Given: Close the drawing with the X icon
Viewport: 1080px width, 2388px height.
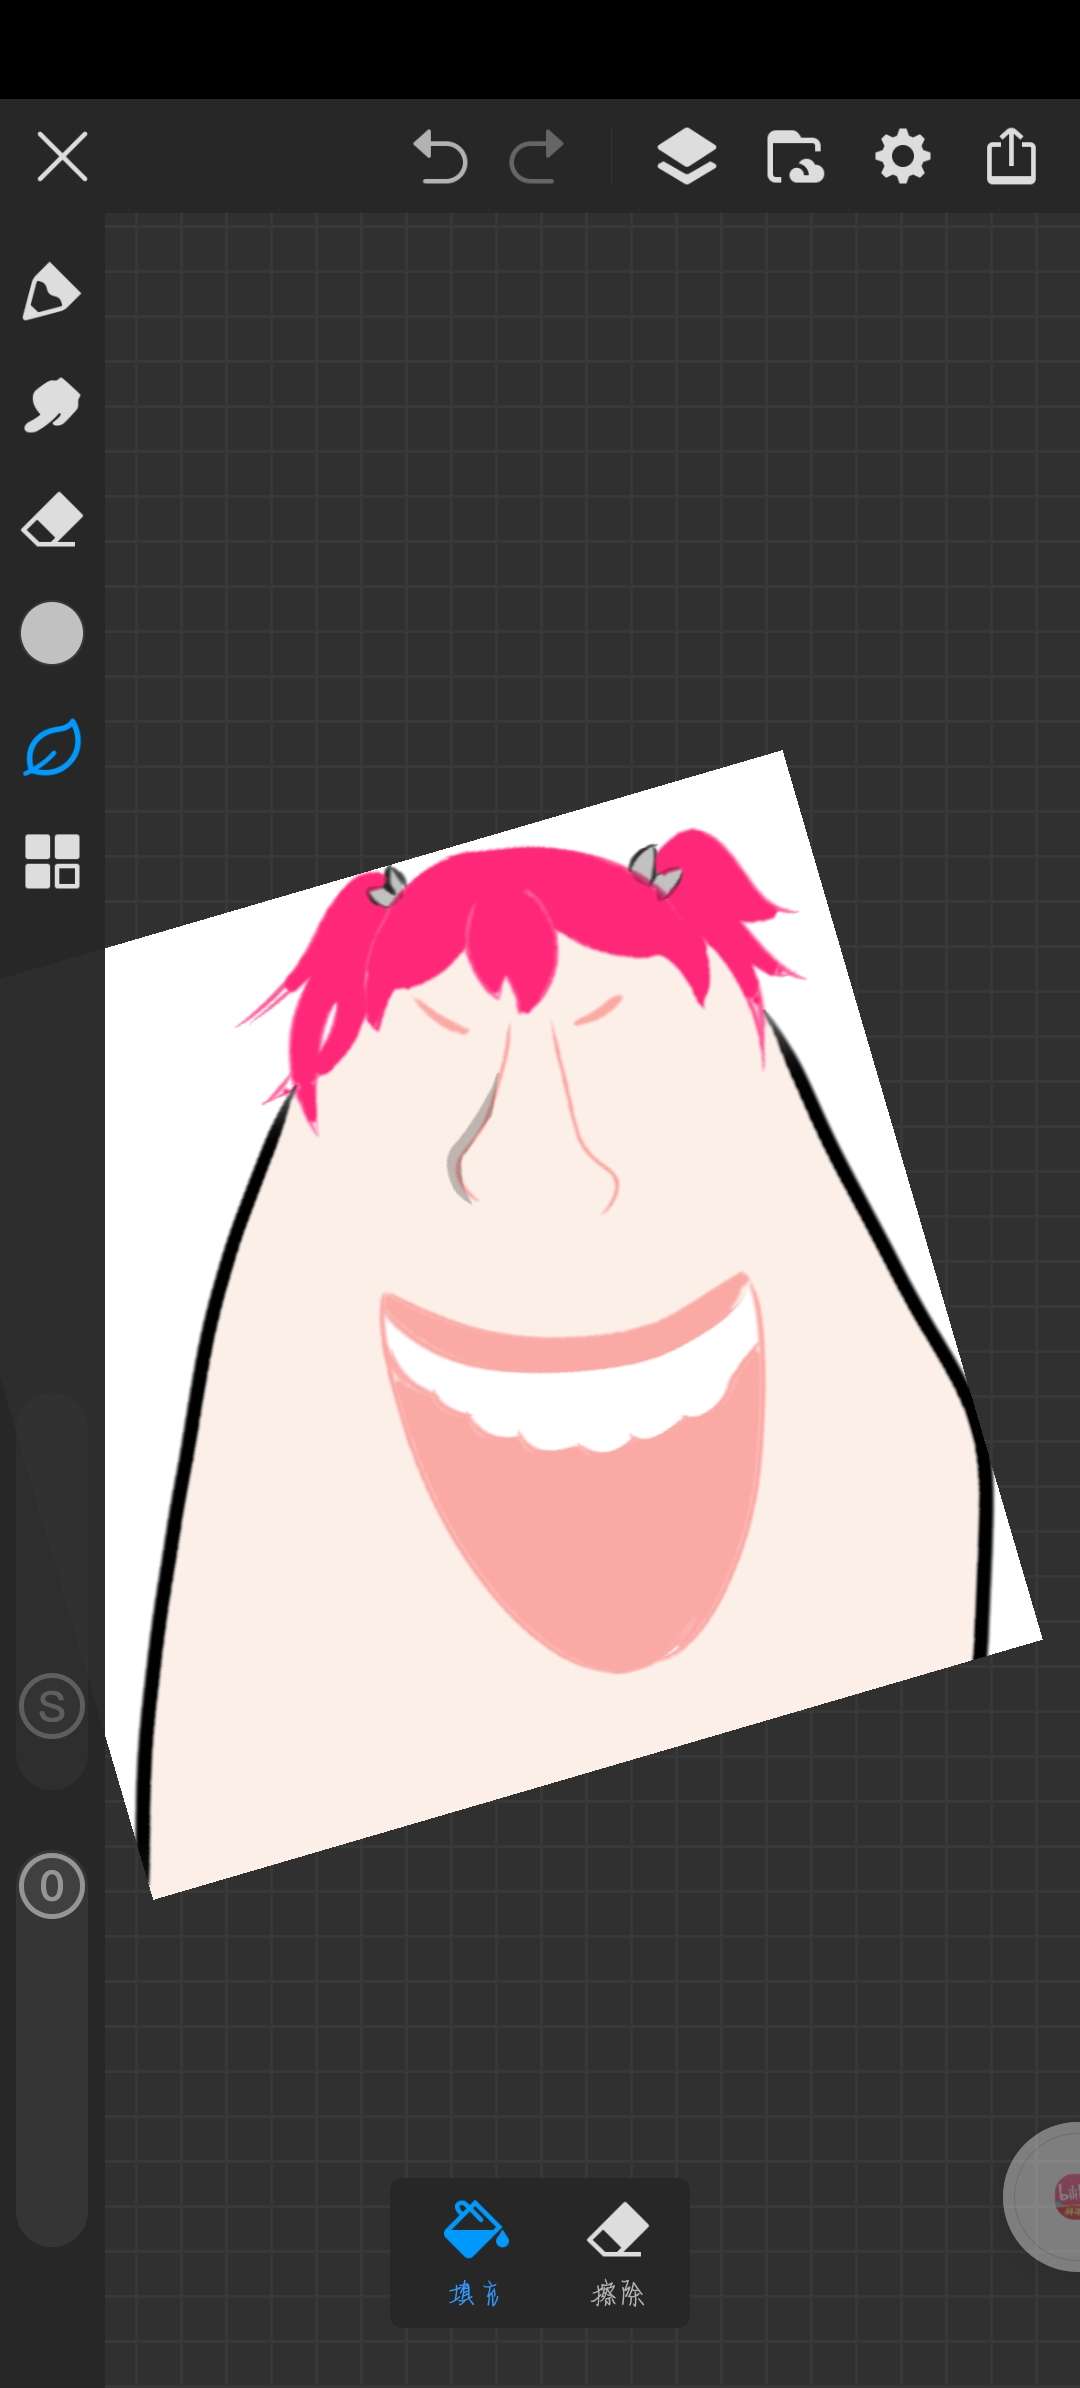Looking at the screenshot, I should coord(62,157).
